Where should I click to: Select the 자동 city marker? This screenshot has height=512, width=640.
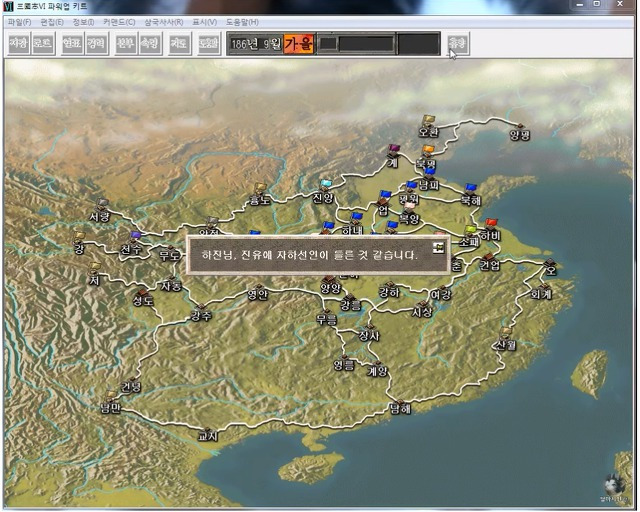click(171, 283)
